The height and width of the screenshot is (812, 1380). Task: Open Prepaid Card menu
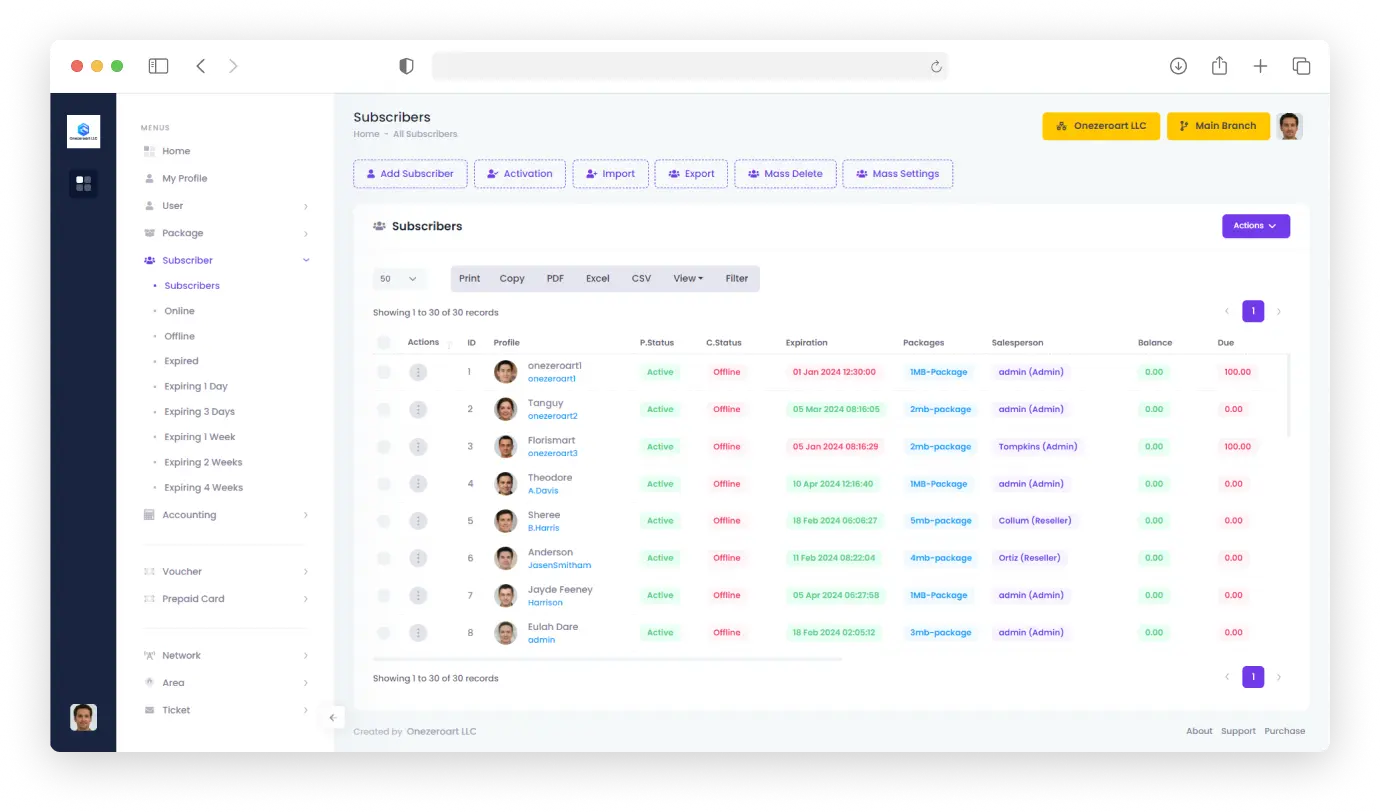click(226, 599)
